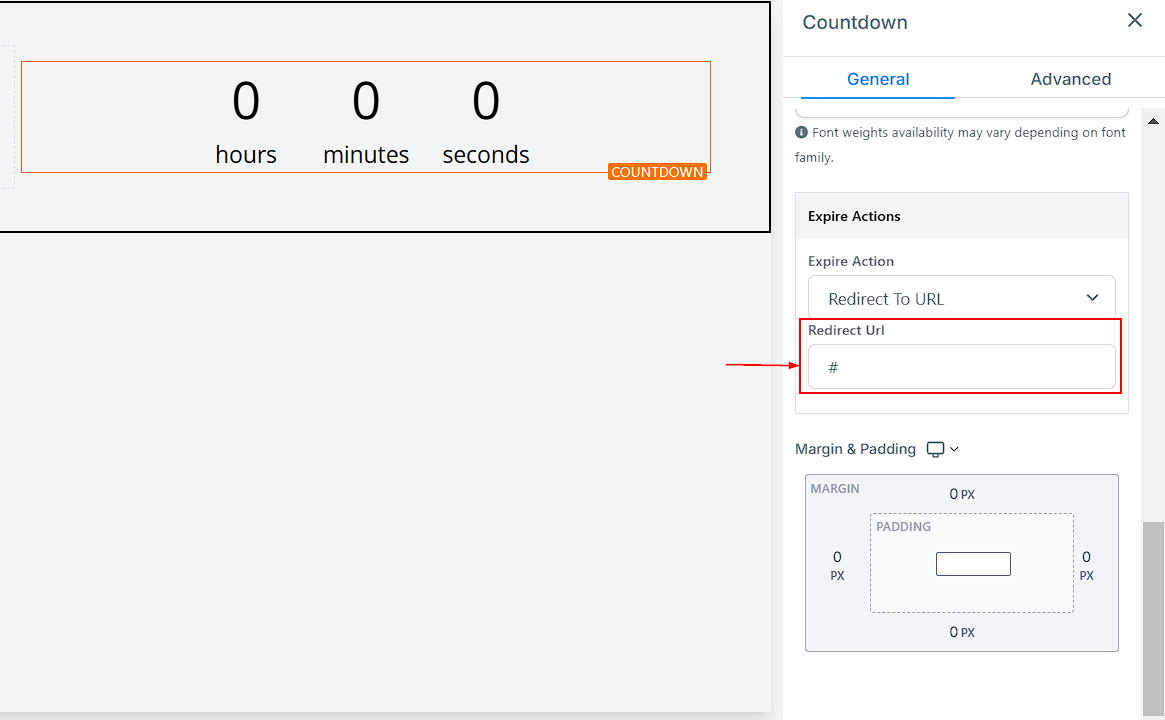
Task: Expand the responsive device chevron
Action: coord(954,449)
